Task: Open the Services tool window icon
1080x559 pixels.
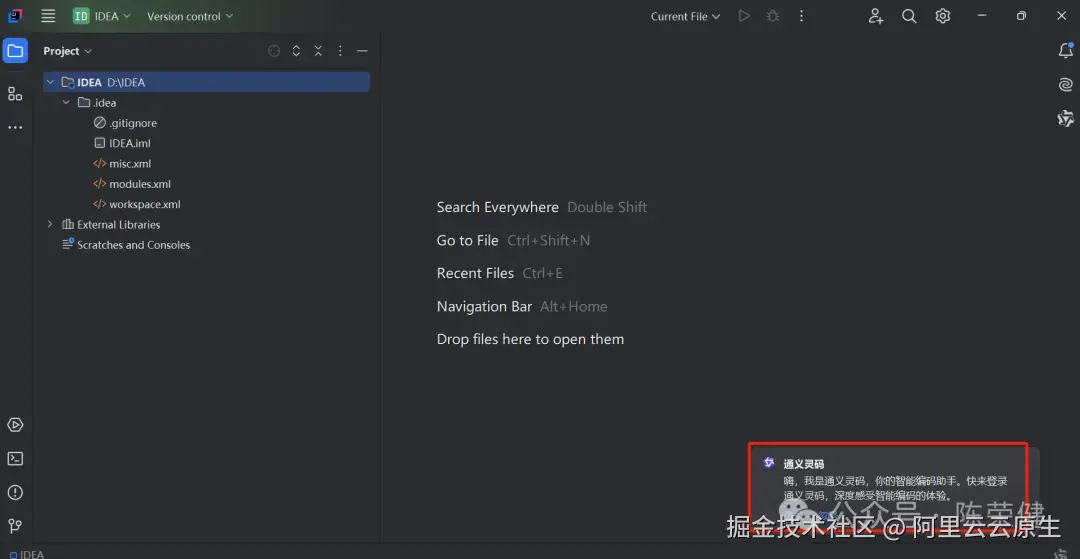Action: 15,425
